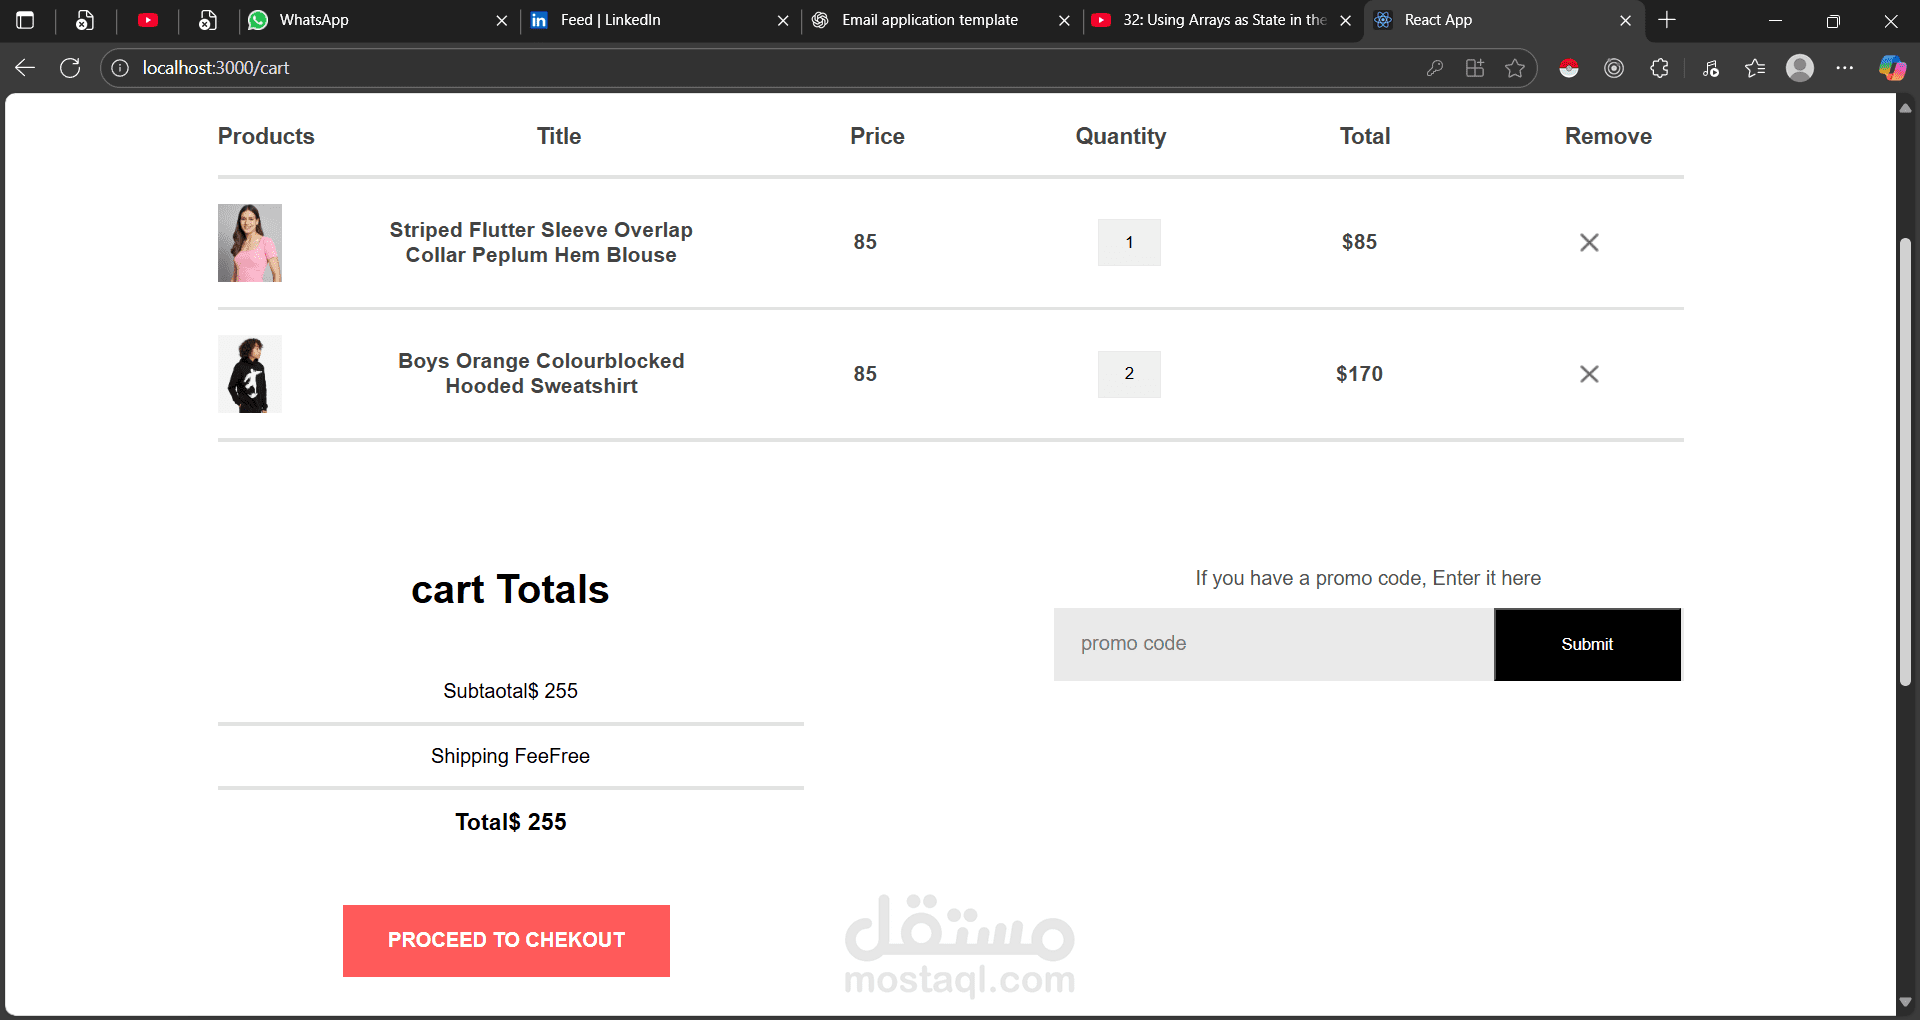Click the cart Totals heading

510,590
